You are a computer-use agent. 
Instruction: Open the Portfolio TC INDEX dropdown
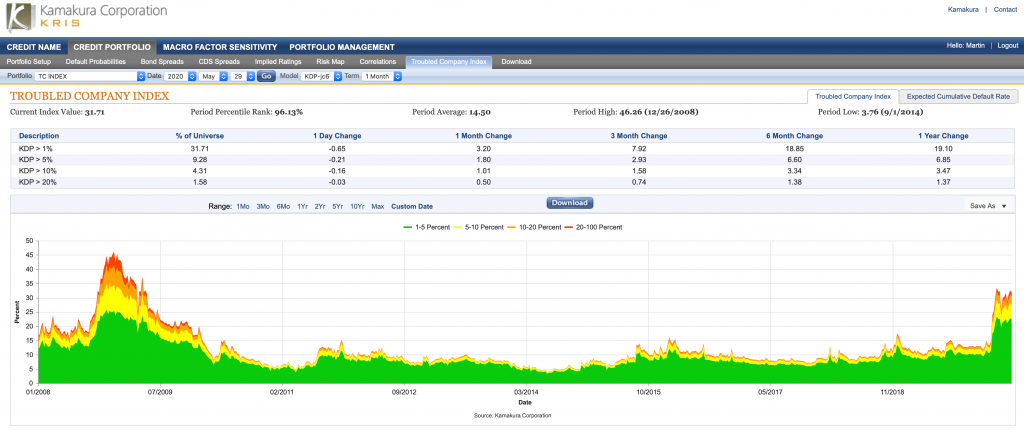(x=90, y=76)
